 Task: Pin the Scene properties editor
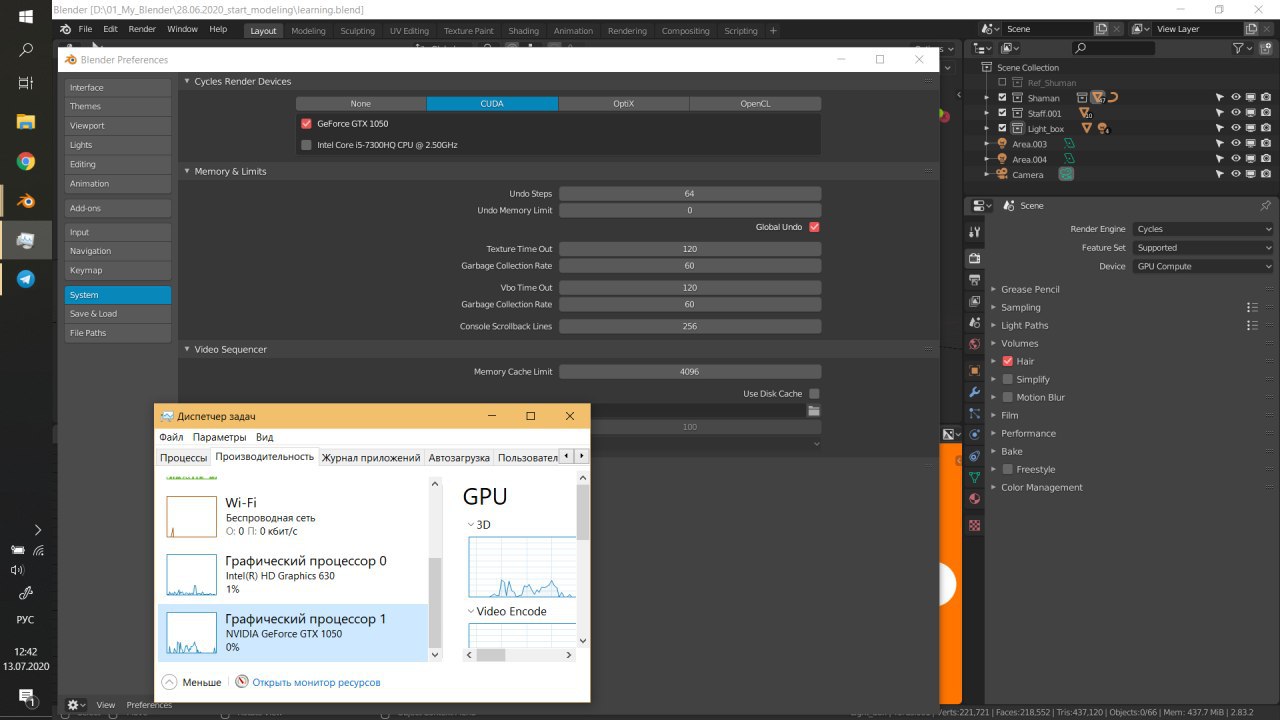click(x=1265, y=205)
